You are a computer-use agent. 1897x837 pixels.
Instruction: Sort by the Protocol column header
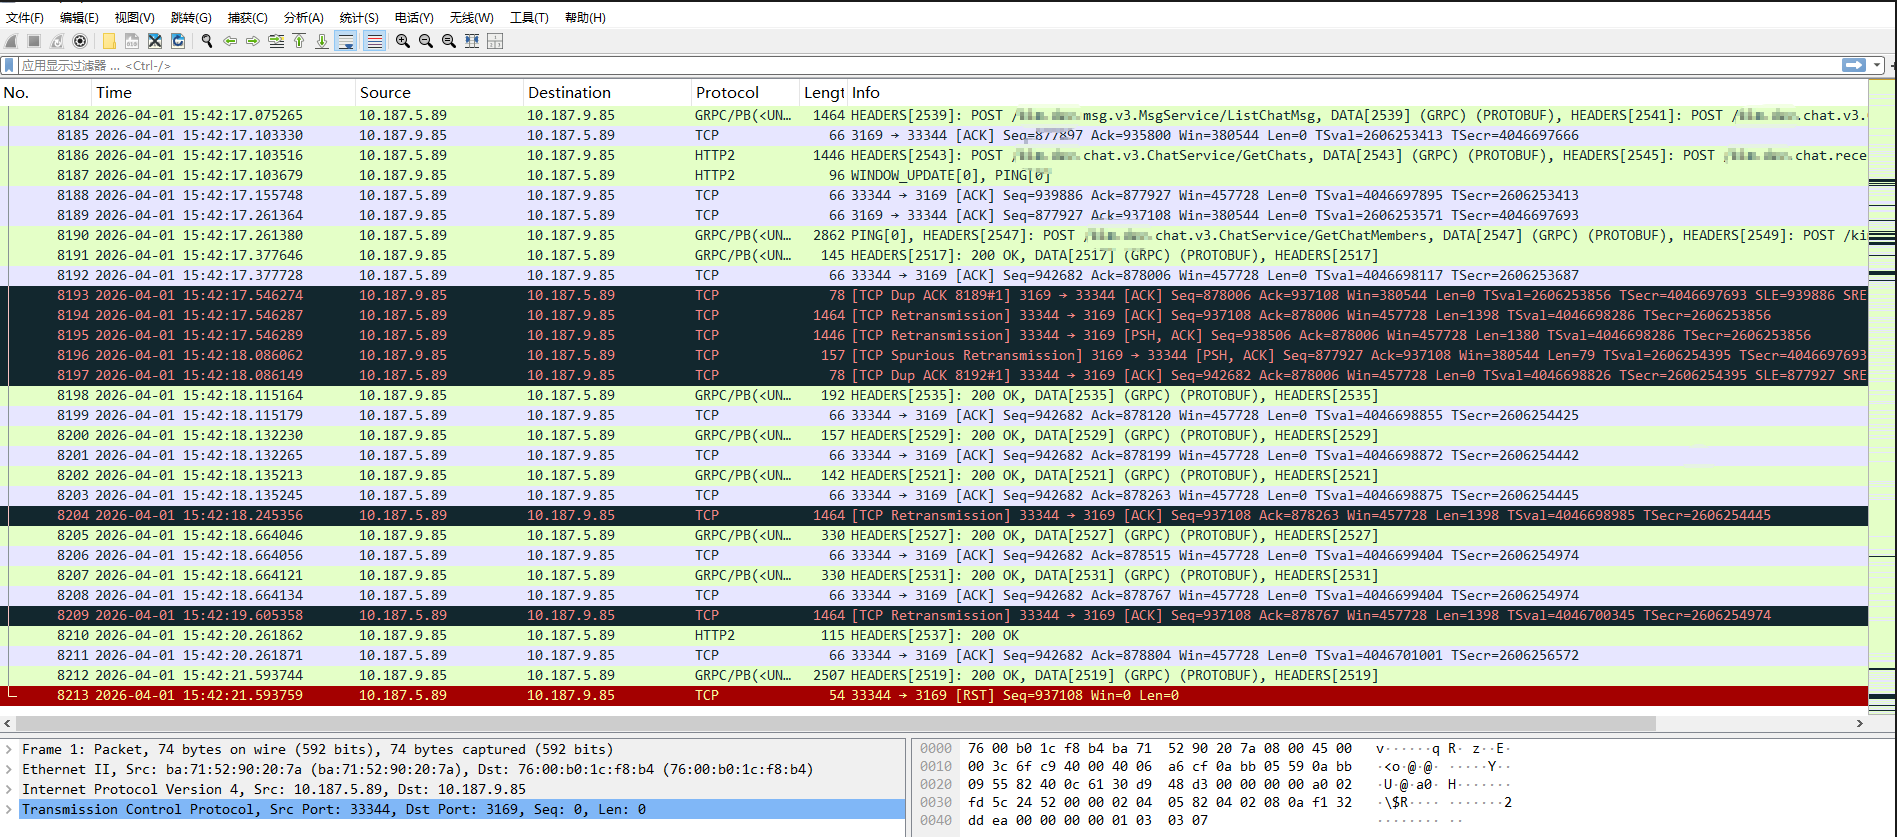(745, 92)
